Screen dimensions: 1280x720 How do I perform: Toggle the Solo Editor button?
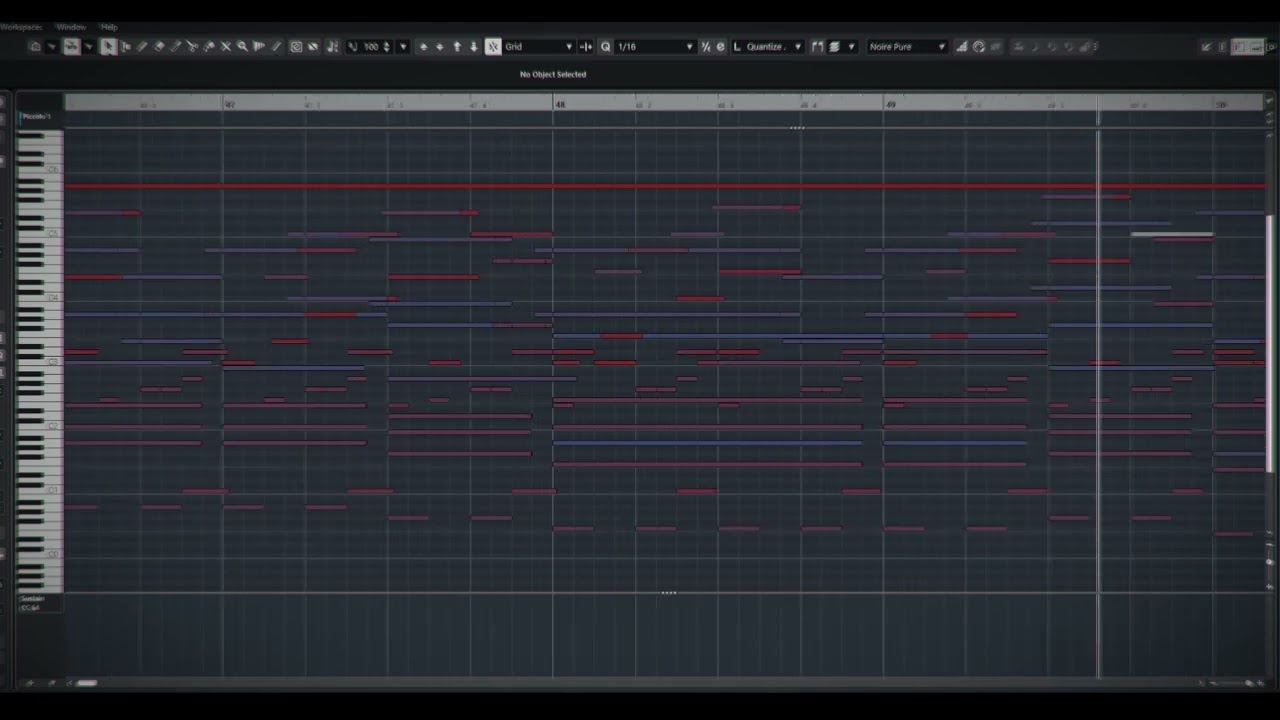(35, 47)
